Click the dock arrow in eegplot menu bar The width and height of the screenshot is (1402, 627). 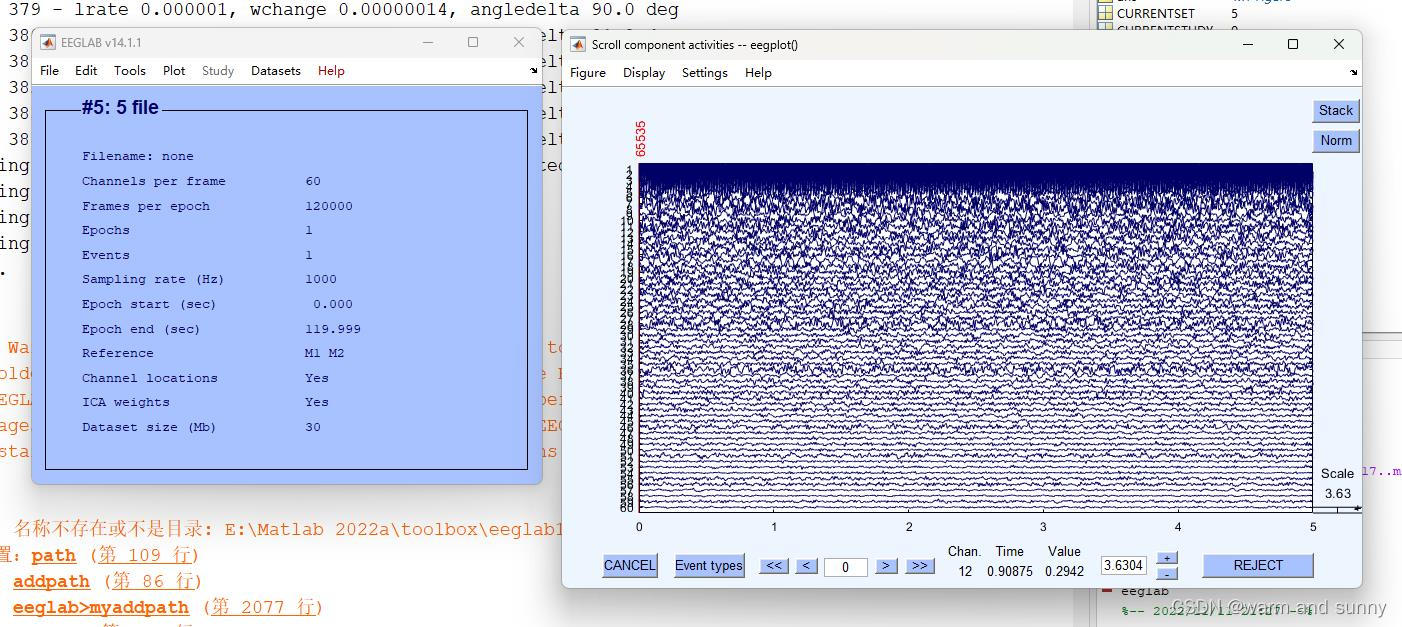[x=1353, y=72]
